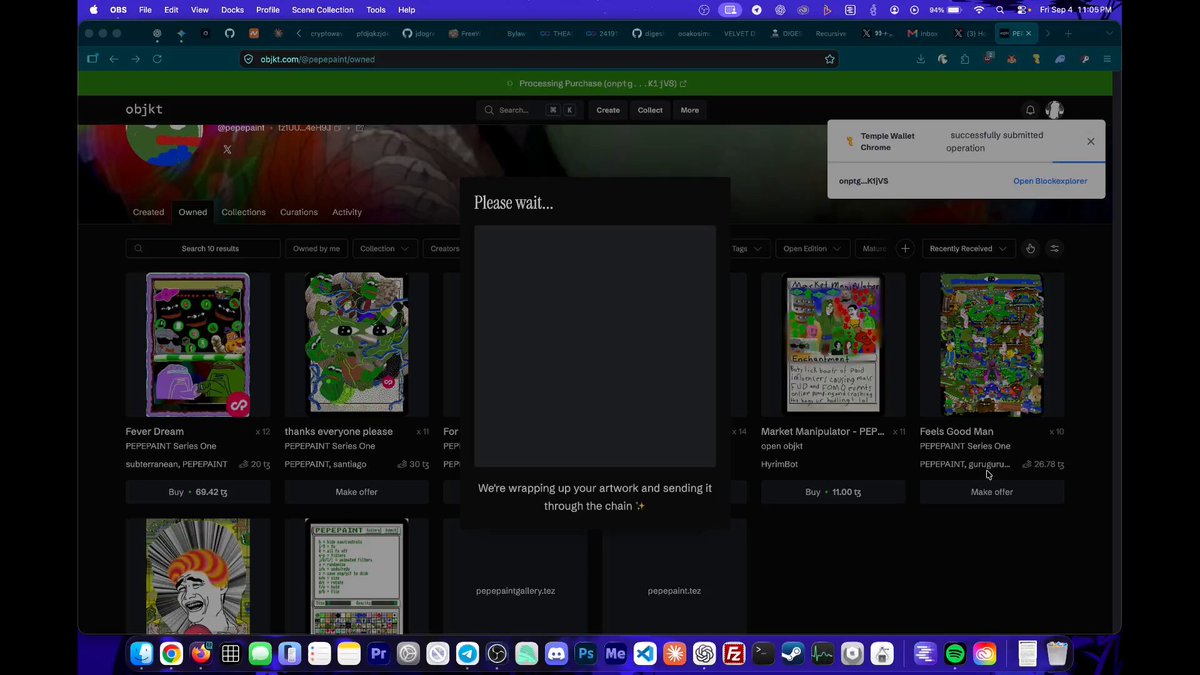Open FileZilla in the dock

[734, 654]
